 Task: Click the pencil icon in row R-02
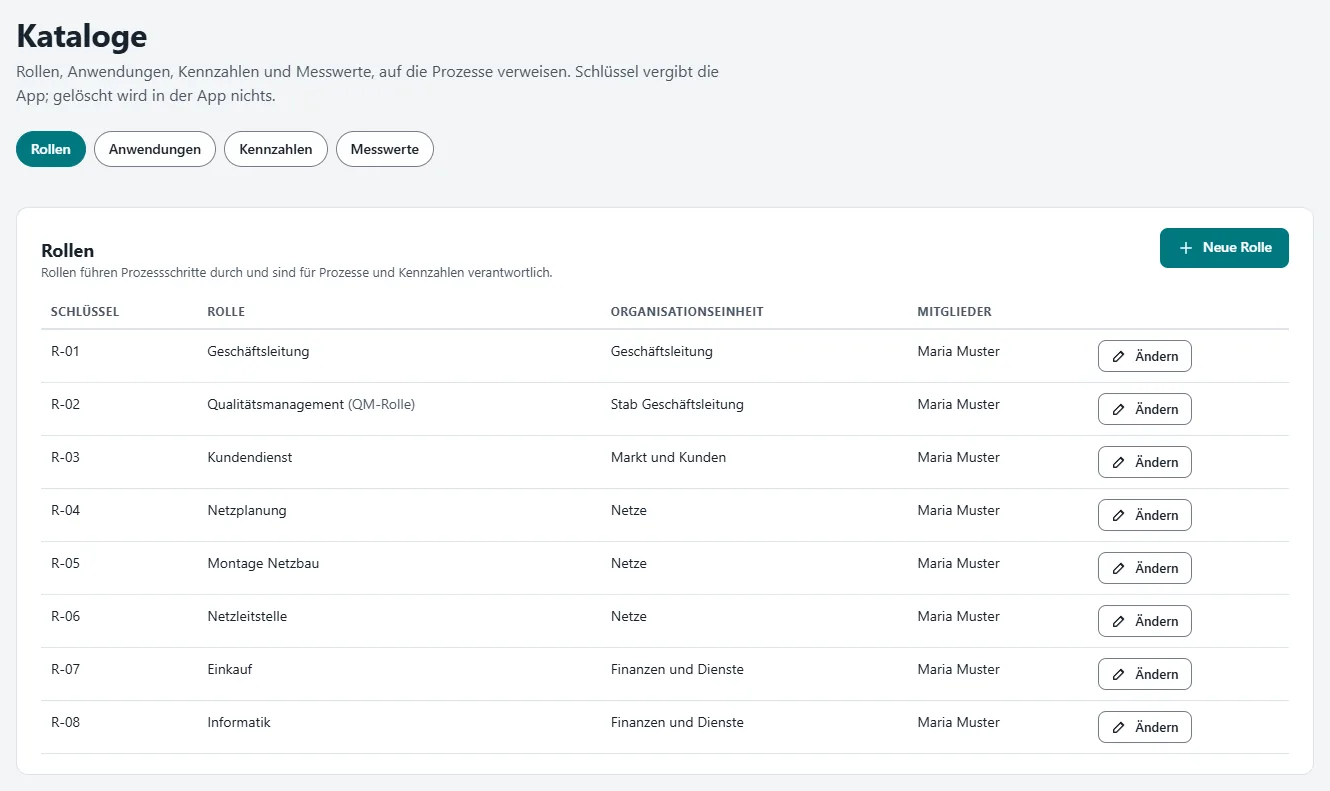1119,409
